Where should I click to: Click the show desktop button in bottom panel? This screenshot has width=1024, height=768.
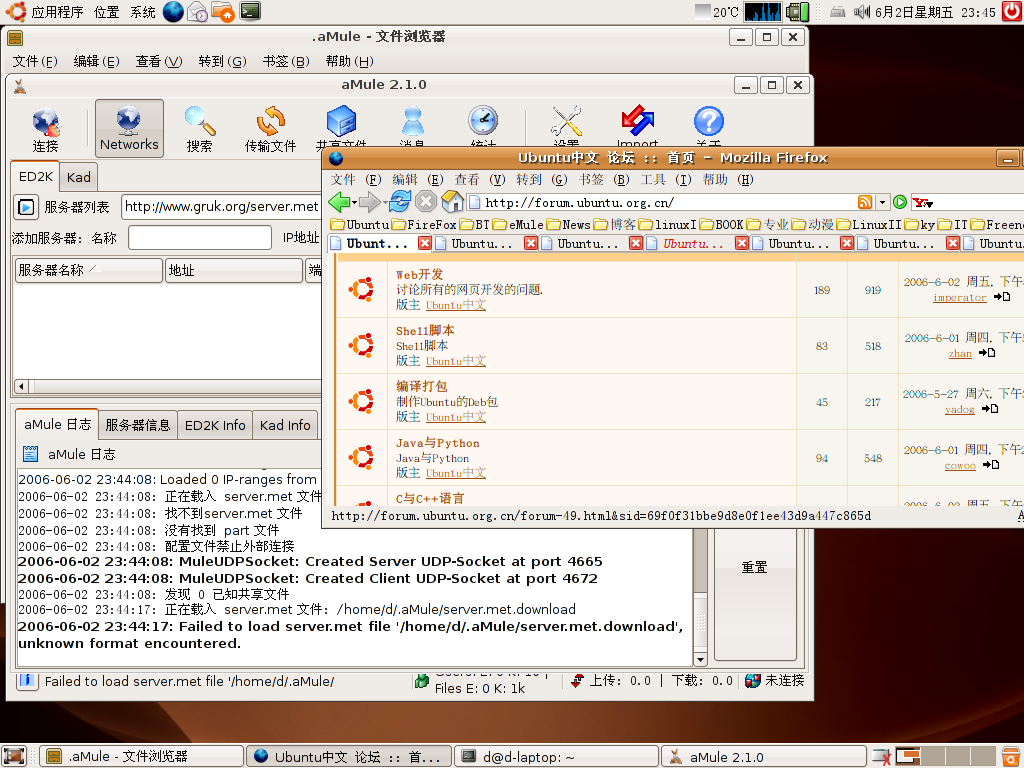tap(14, 756)
